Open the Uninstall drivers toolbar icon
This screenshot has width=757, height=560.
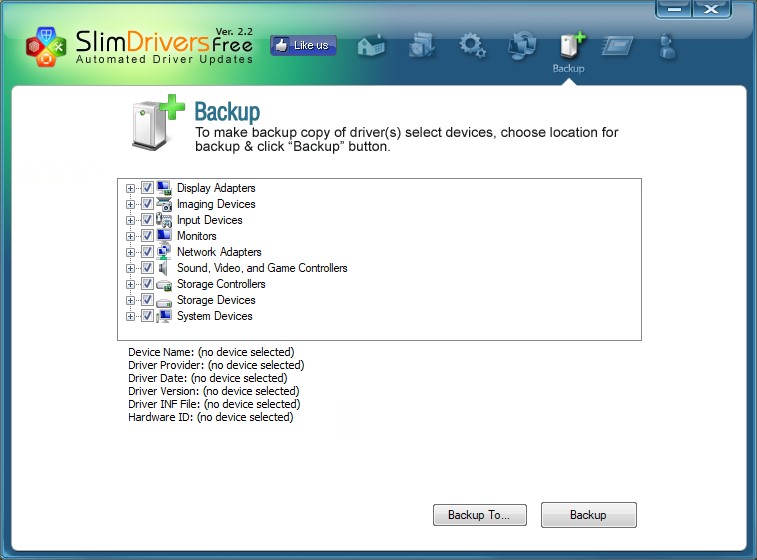(422, 46)
